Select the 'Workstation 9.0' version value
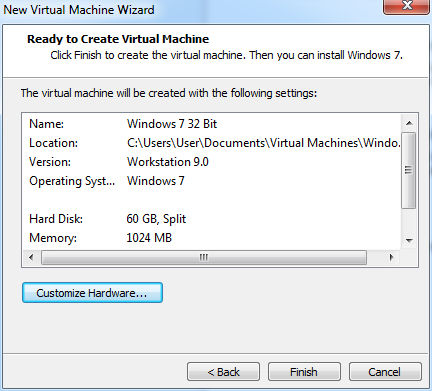The height and width of the screenshot is (391, 432). pos(168,162)
